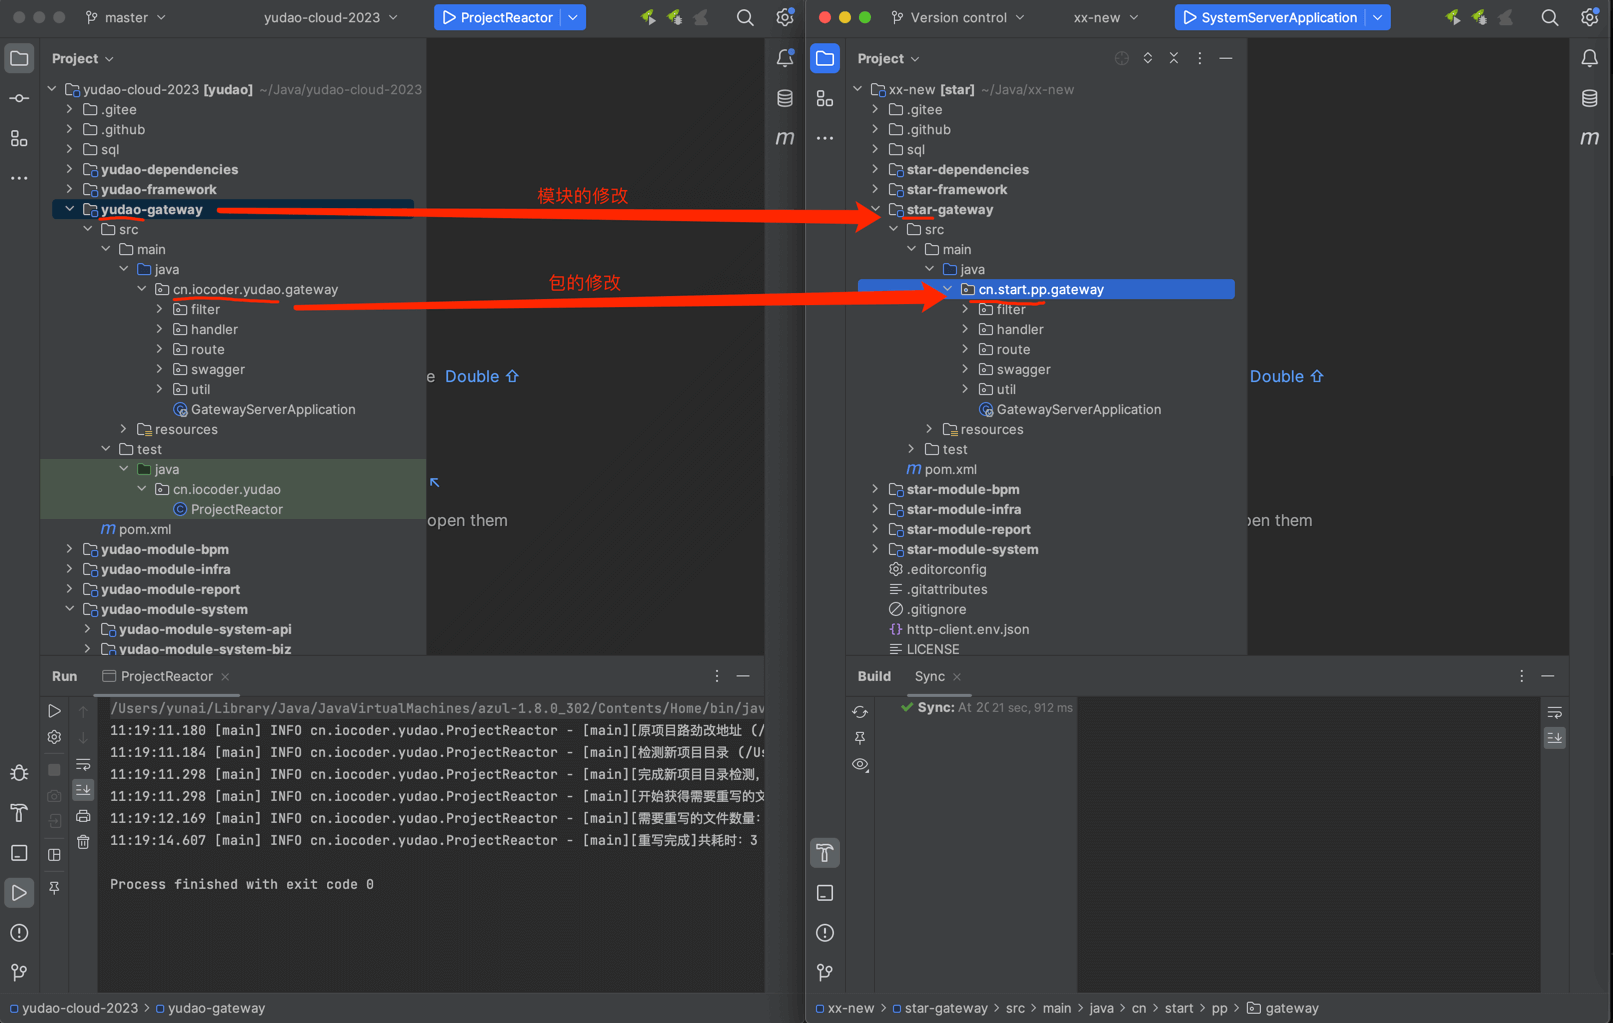Collapse all in the xx-new Project panel
Image resolution: width=1613 pixels, height=1023 pixels.
1174,58
